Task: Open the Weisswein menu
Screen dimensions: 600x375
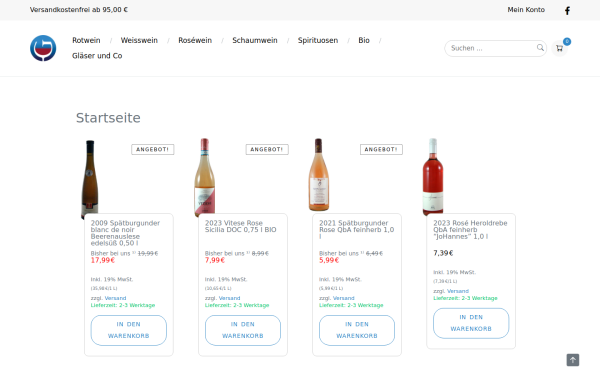Action: click(139, 40)
